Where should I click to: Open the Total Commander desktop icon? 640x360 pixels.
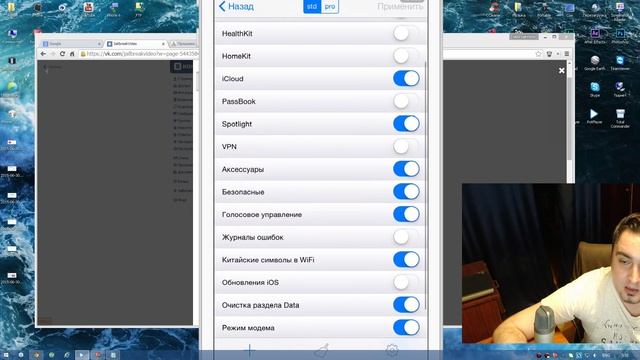pos(620,118)
